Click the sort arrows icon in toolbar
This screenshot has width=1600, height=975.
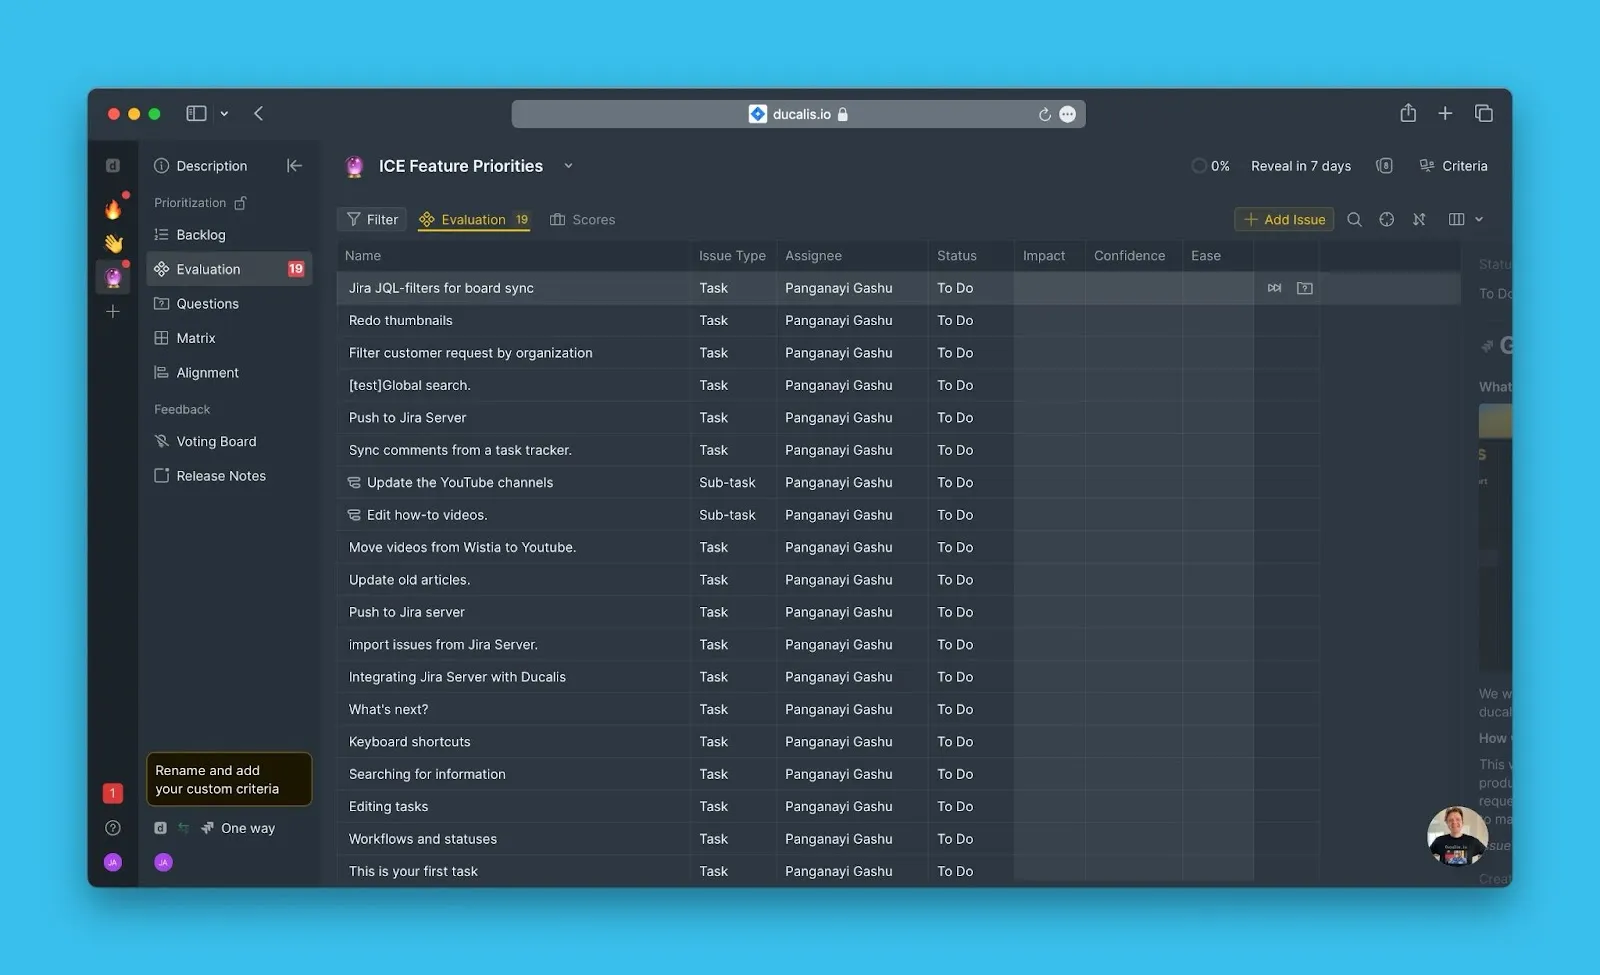[x=1419, y=220]
